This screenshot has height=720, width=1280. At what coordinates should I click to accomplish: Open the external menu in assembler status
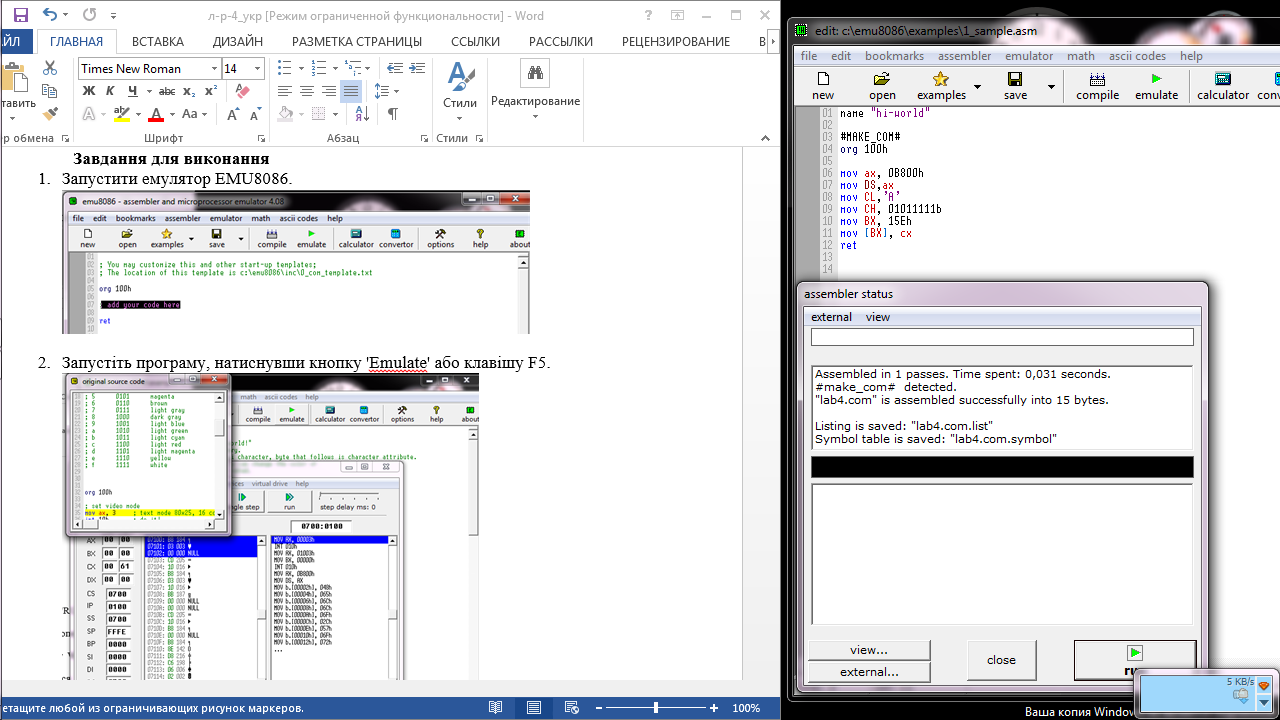click(x=831, y=317)
